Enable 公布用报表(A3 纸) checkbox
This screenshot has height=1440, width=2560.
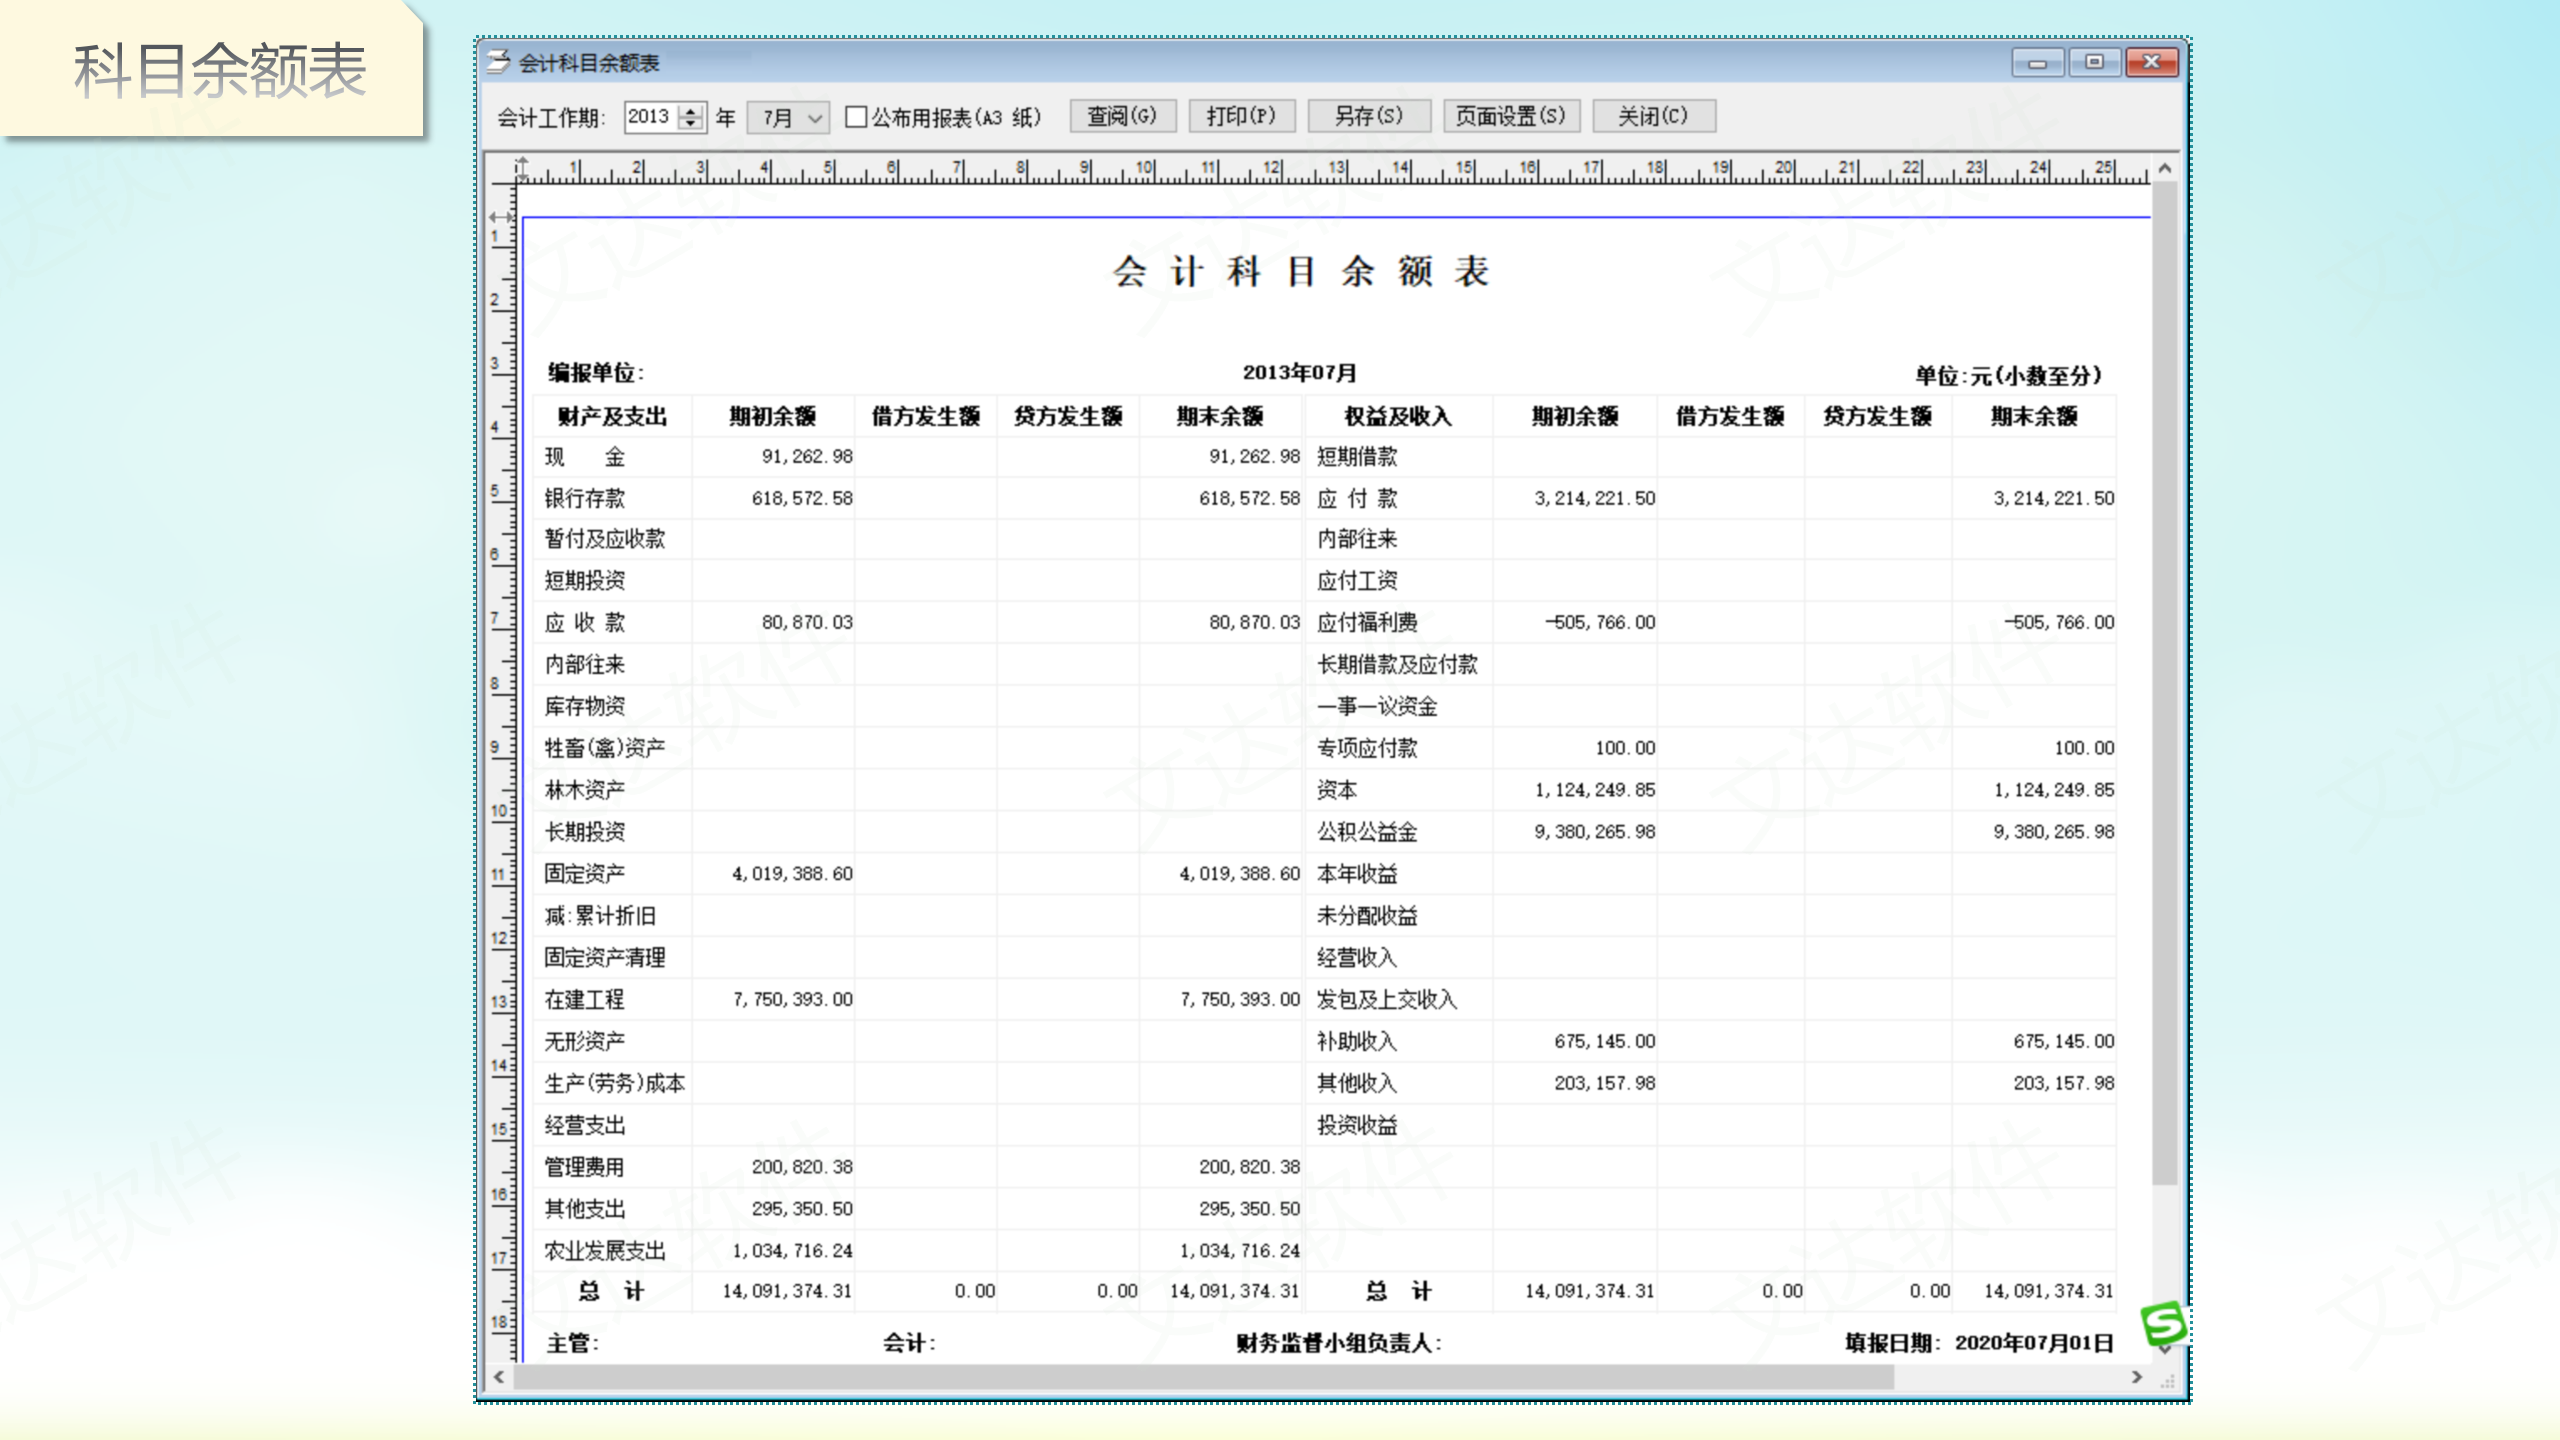point(856,117)
